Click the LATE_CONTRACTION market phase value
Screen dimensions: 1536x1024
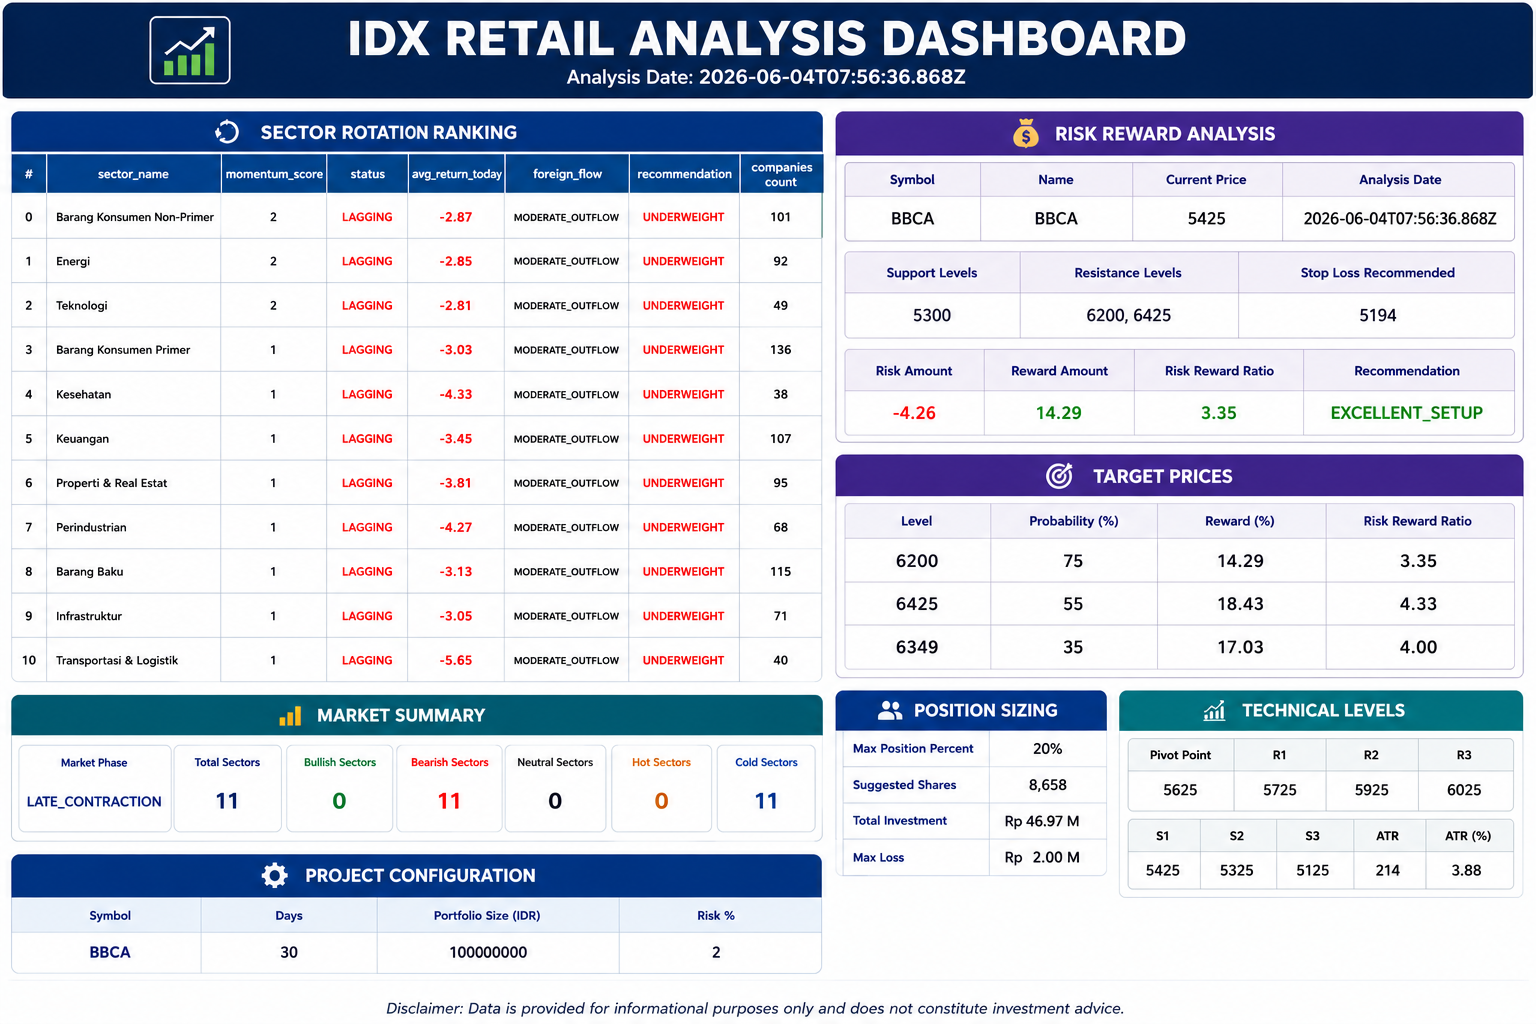pyautogui.click(x=94, y=802)
